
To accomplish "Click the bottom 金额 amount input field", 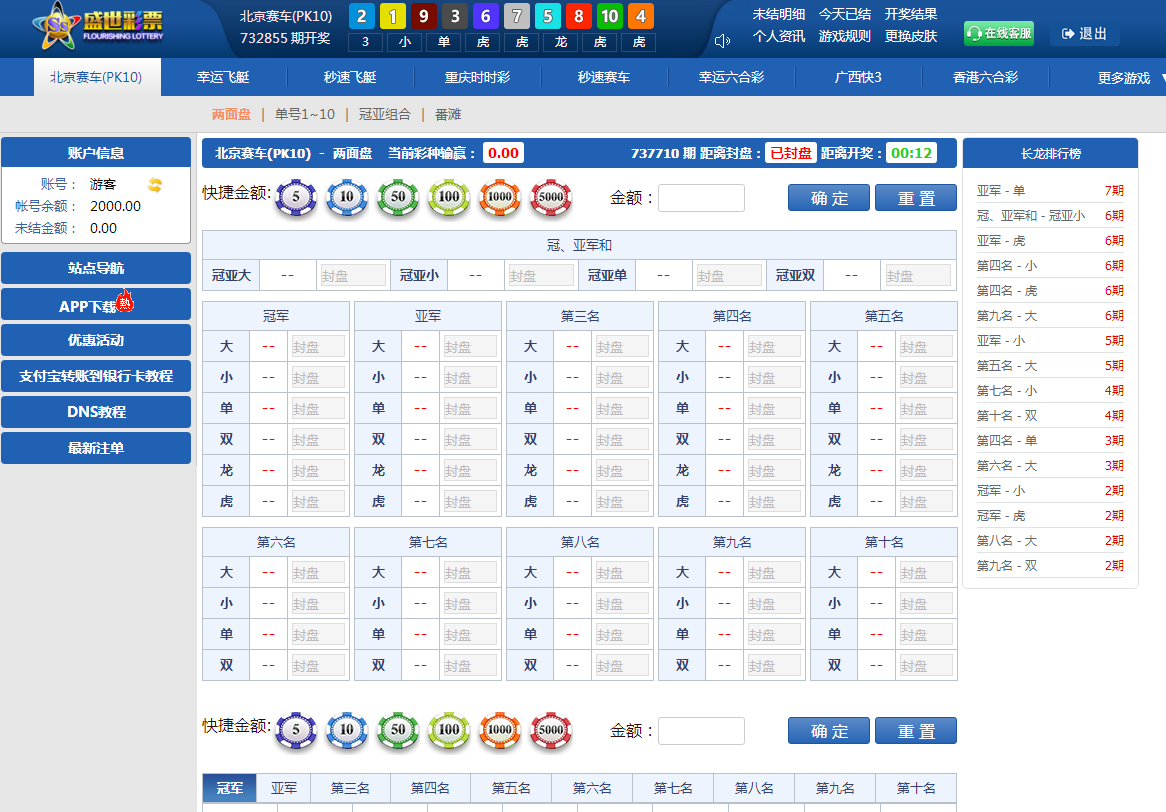I will [701, 731].
